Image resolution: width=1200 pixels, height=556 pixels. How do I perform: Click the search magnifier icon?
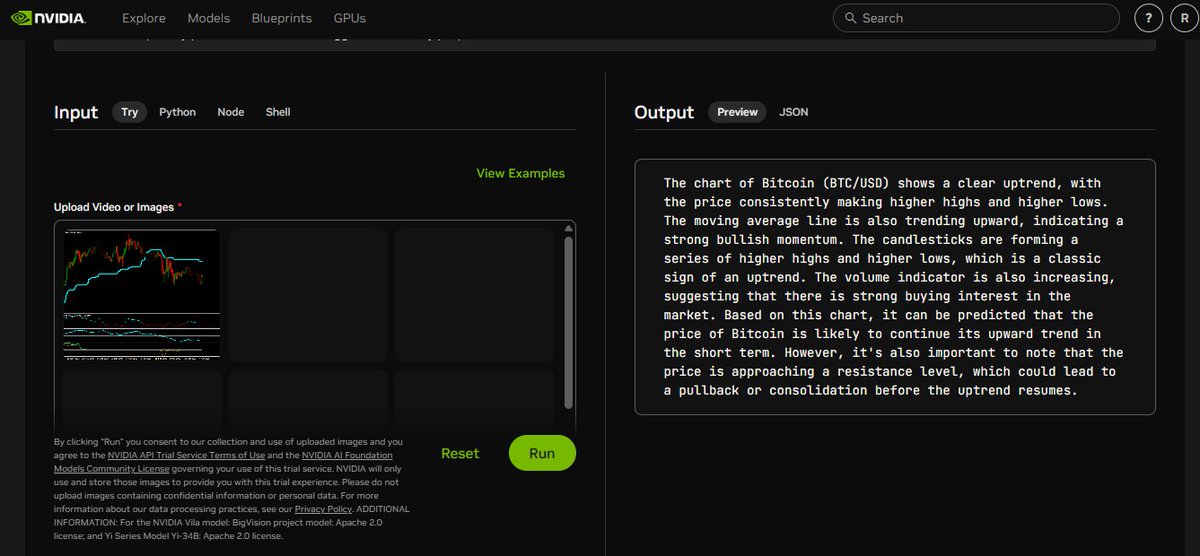(x=850, y=18)
